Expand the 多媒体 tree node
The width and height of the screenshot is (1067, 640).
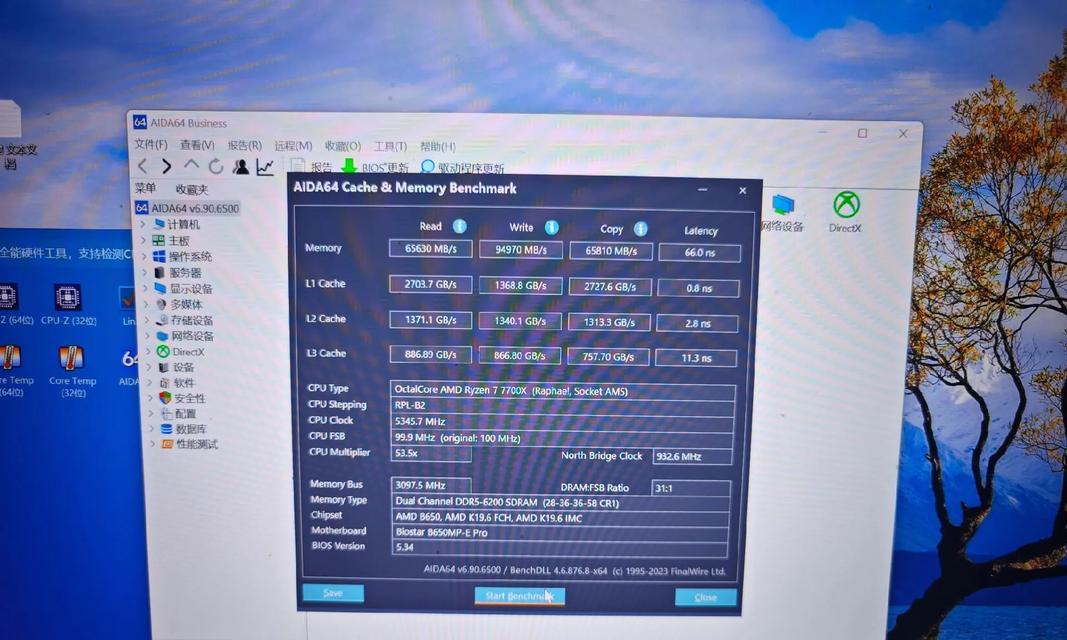pos(146,304)
